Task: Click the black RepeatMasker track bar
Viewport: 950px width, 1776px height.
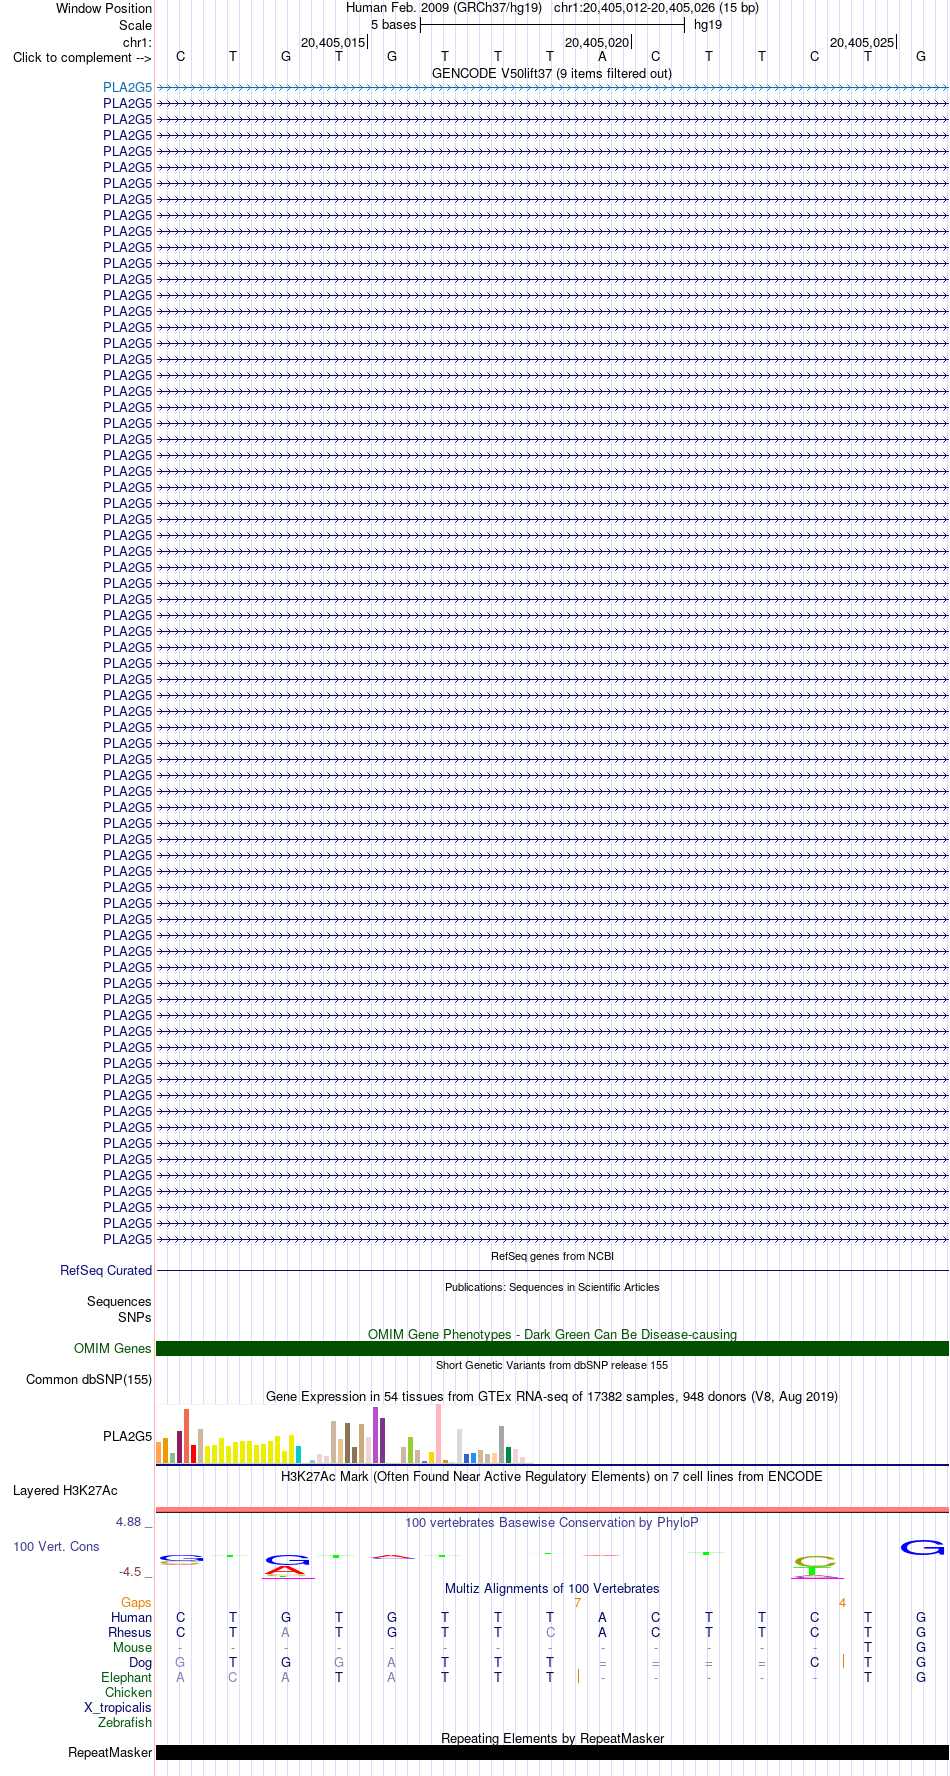Action: pos(552,1753)
